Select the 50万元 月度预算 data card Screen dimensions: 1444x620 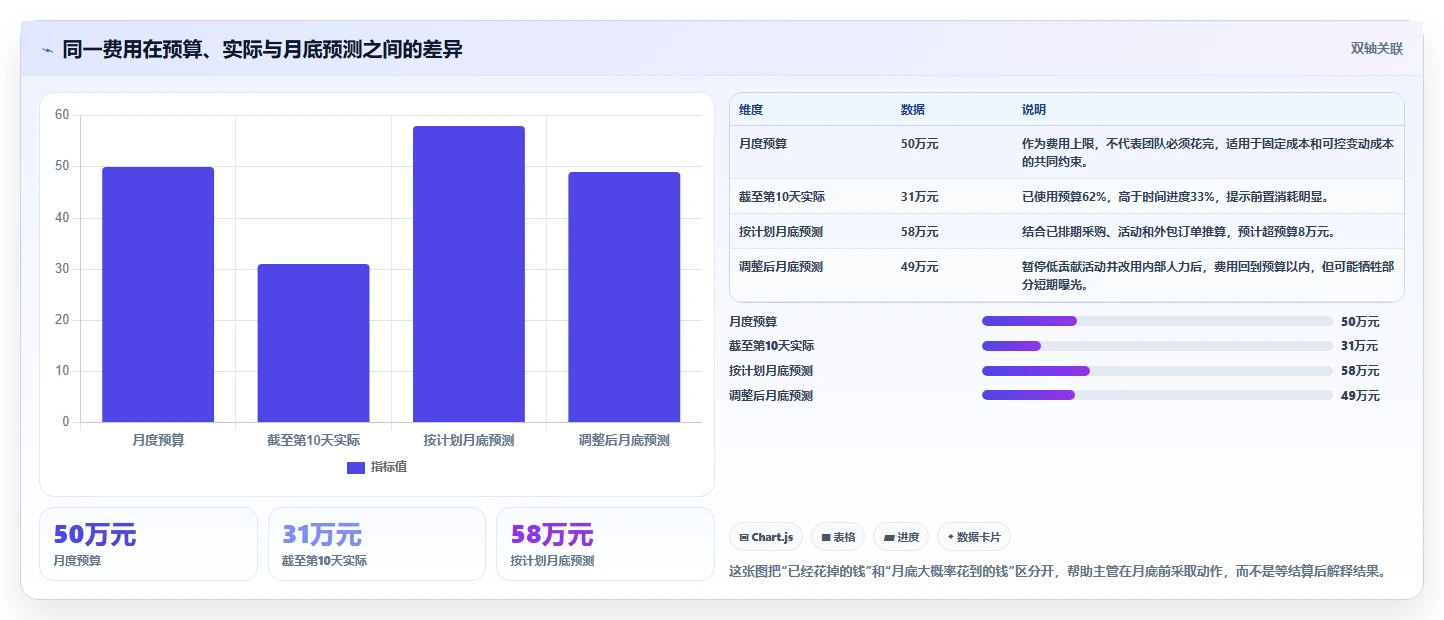(148, 544)
